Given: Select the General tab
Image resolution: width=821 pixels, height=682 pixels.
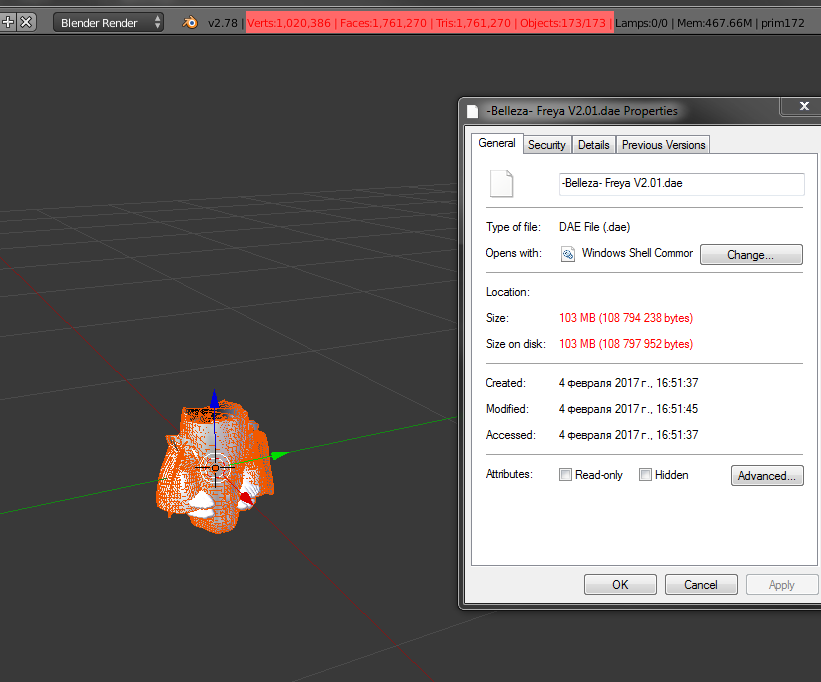Looking at the screenshot, I should [497, 143].
